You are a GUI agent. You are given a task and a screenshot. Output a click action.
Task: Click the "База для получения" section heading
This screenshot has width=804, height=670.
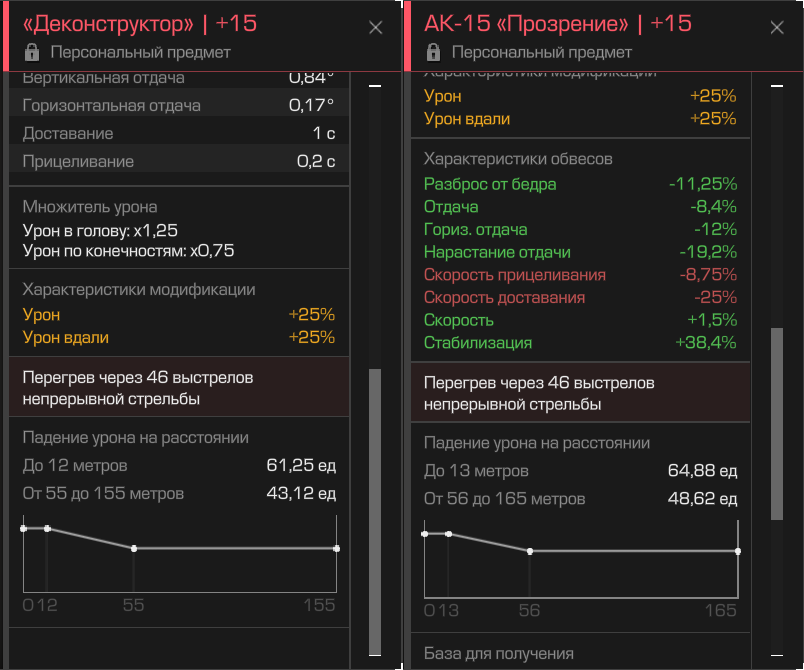coord(499,653)
